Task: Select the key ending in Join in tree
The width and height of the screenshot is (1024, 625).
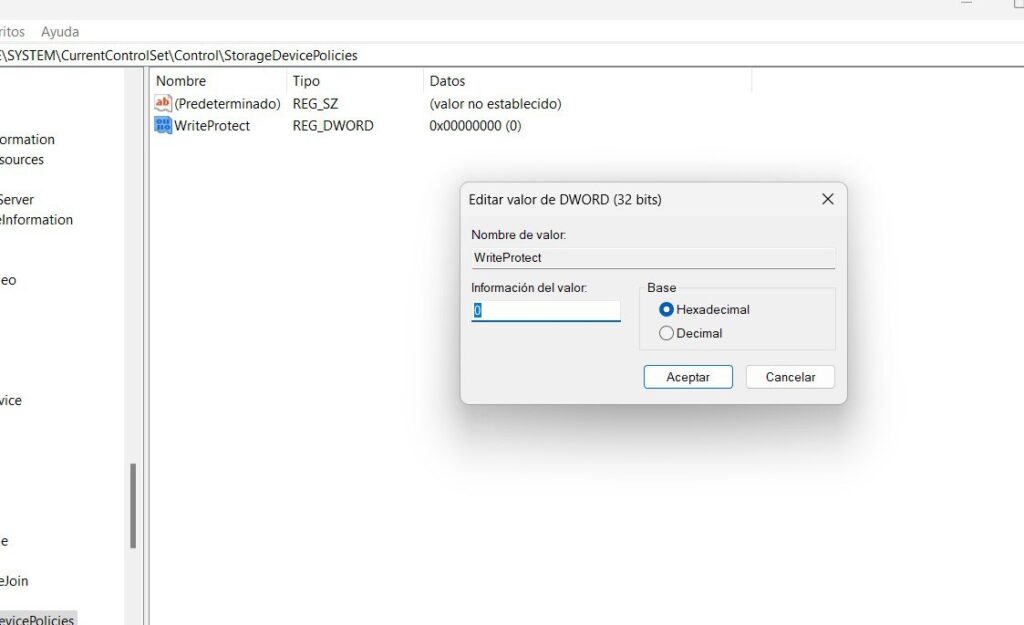Action: click(14, 581)
